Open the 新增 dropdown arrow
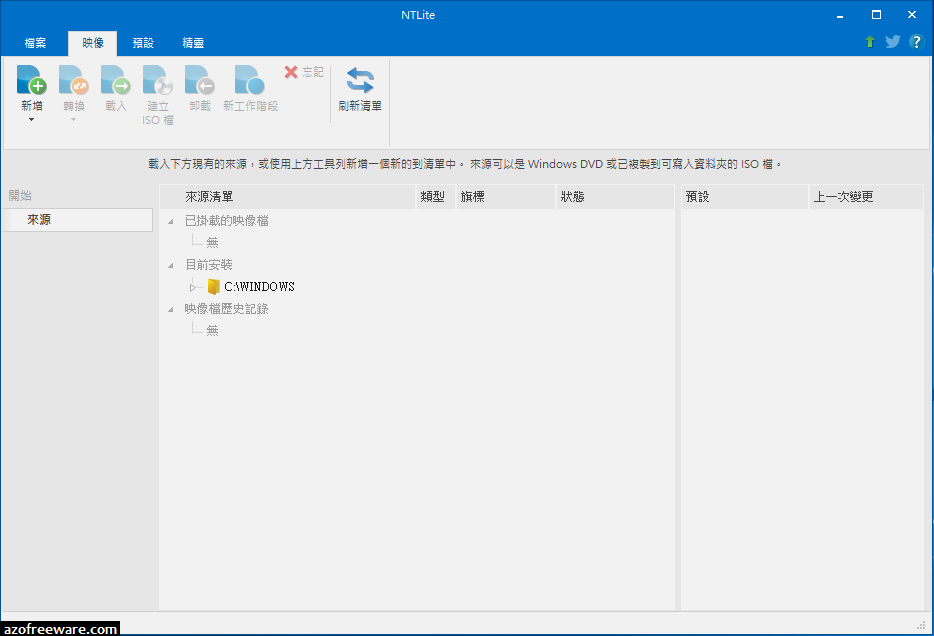The image size is (934, 636). (x=32, y=120)
